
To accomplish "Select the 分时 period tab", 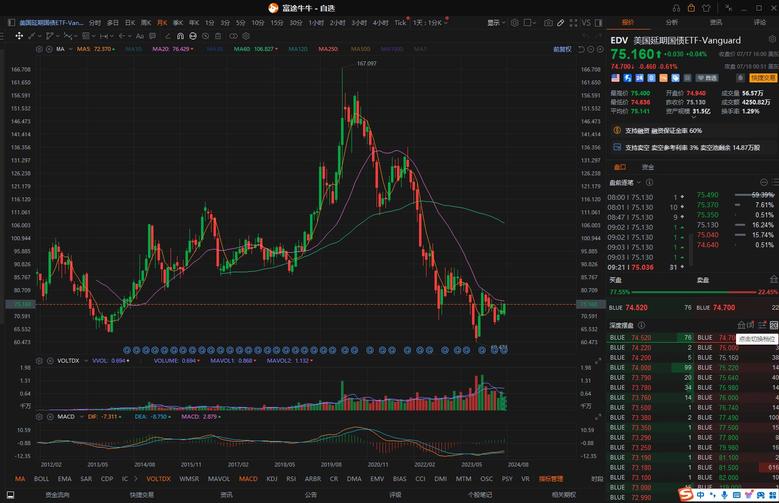I will coord(95,23).
